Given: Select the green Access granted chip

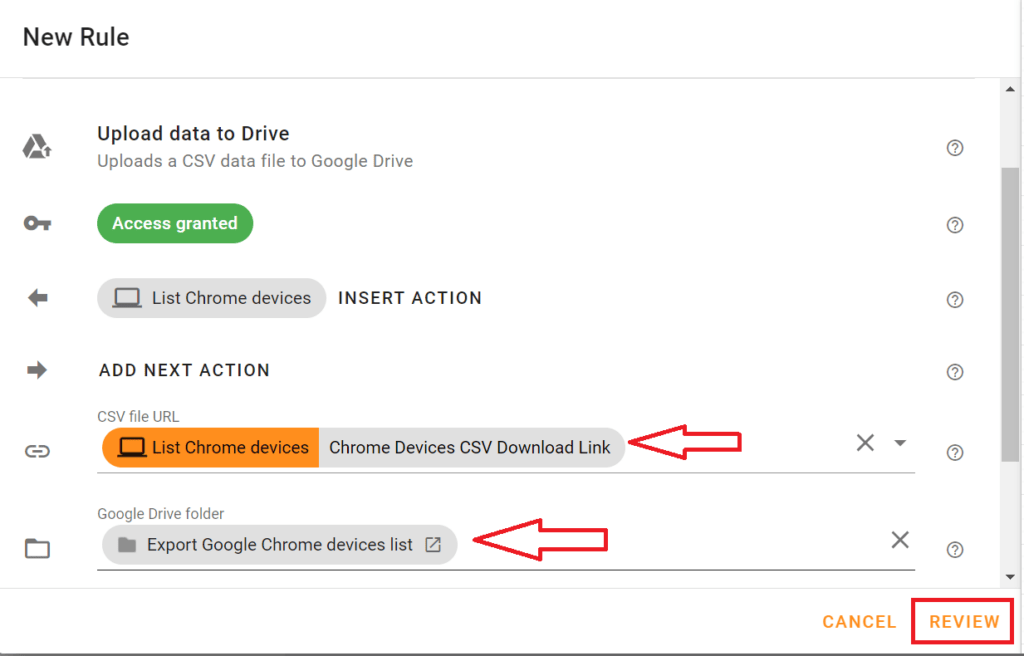Looking at the screenshot, I should (x=174, y=223).
